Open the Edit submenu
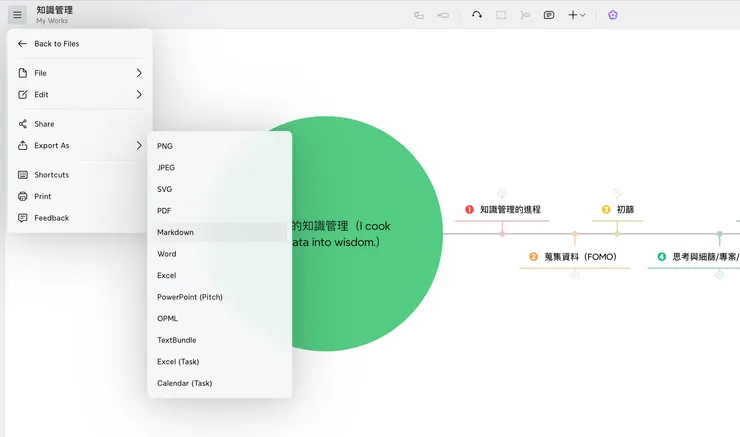The image size is (740, 437). (80, 94)
